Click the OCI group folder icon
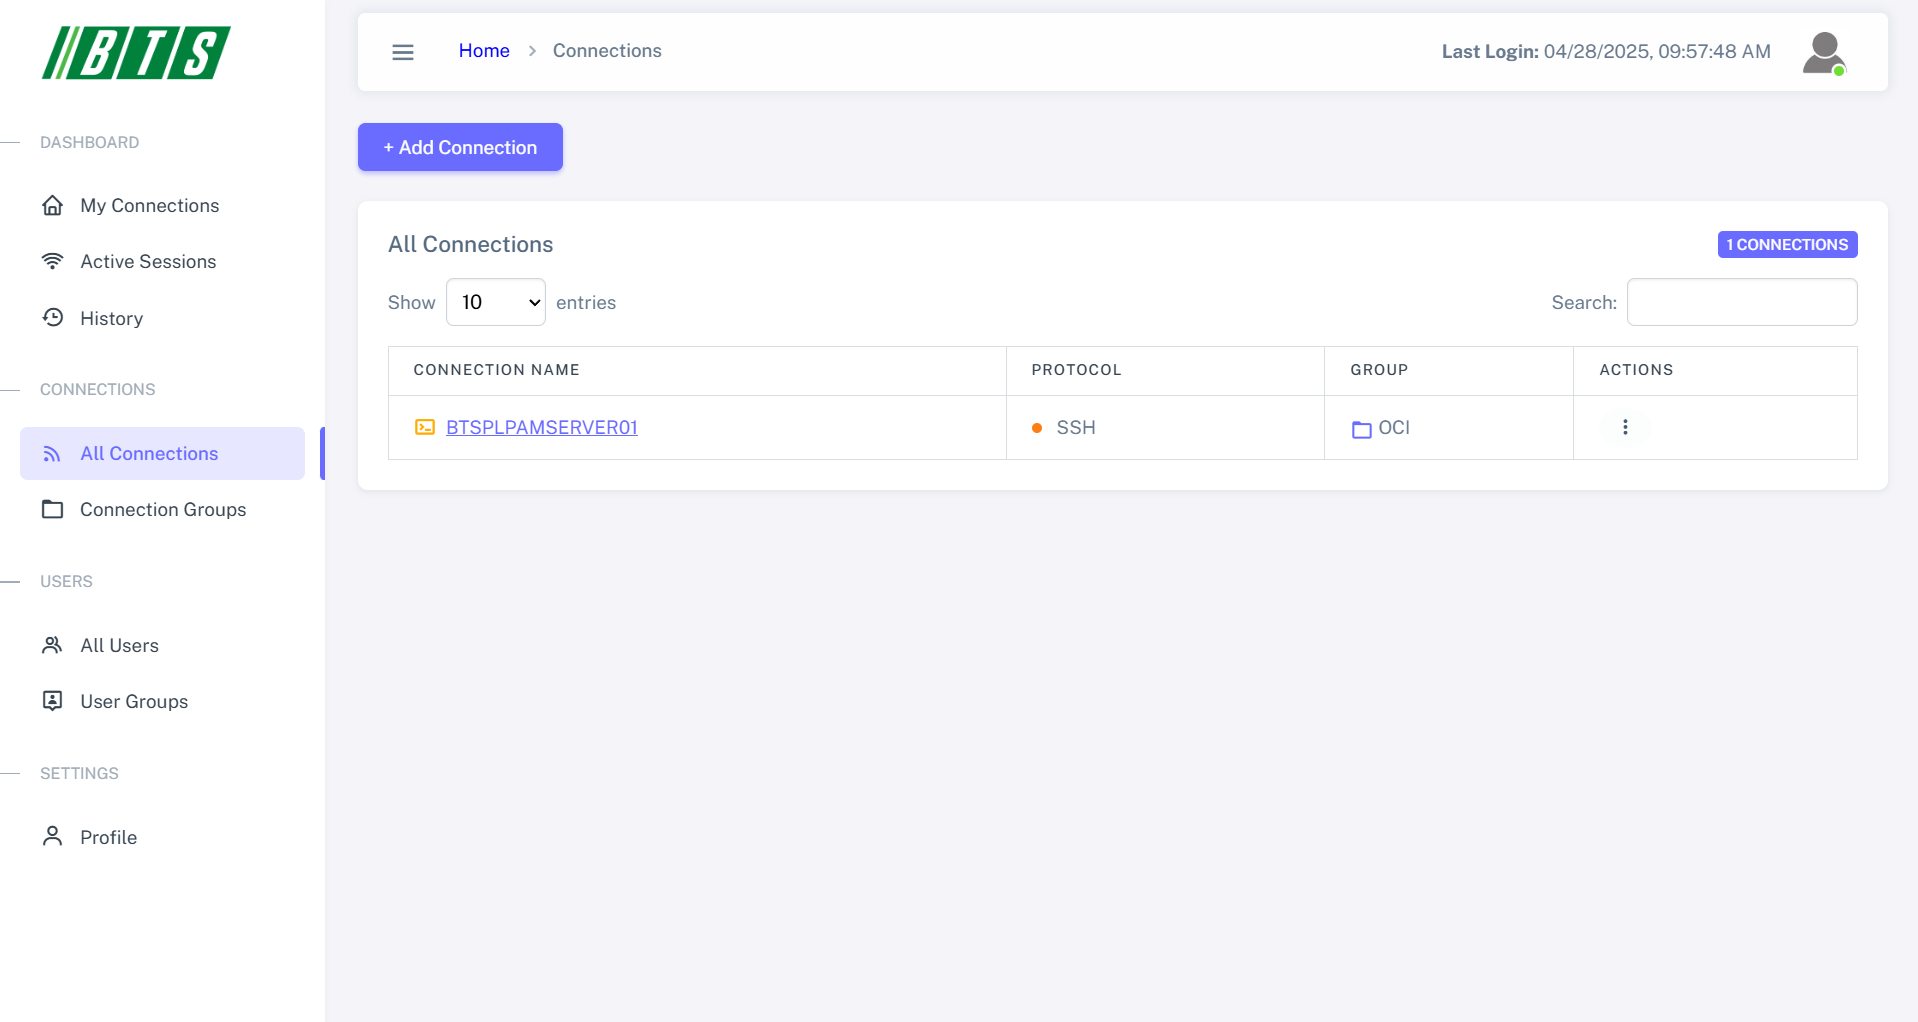The image size is (1918, 1022). coord(1360,429)
